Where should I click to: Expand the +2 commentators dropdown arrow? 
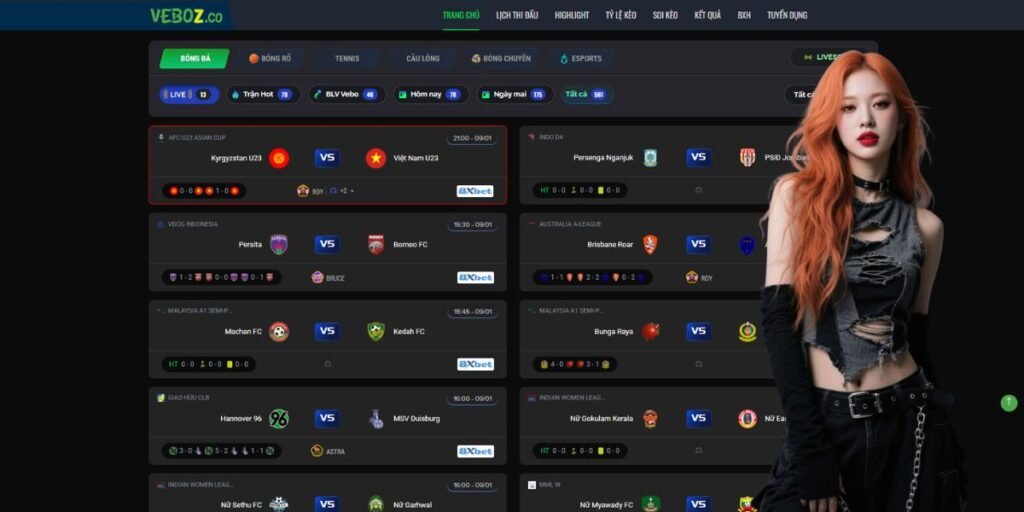[353, 191]
